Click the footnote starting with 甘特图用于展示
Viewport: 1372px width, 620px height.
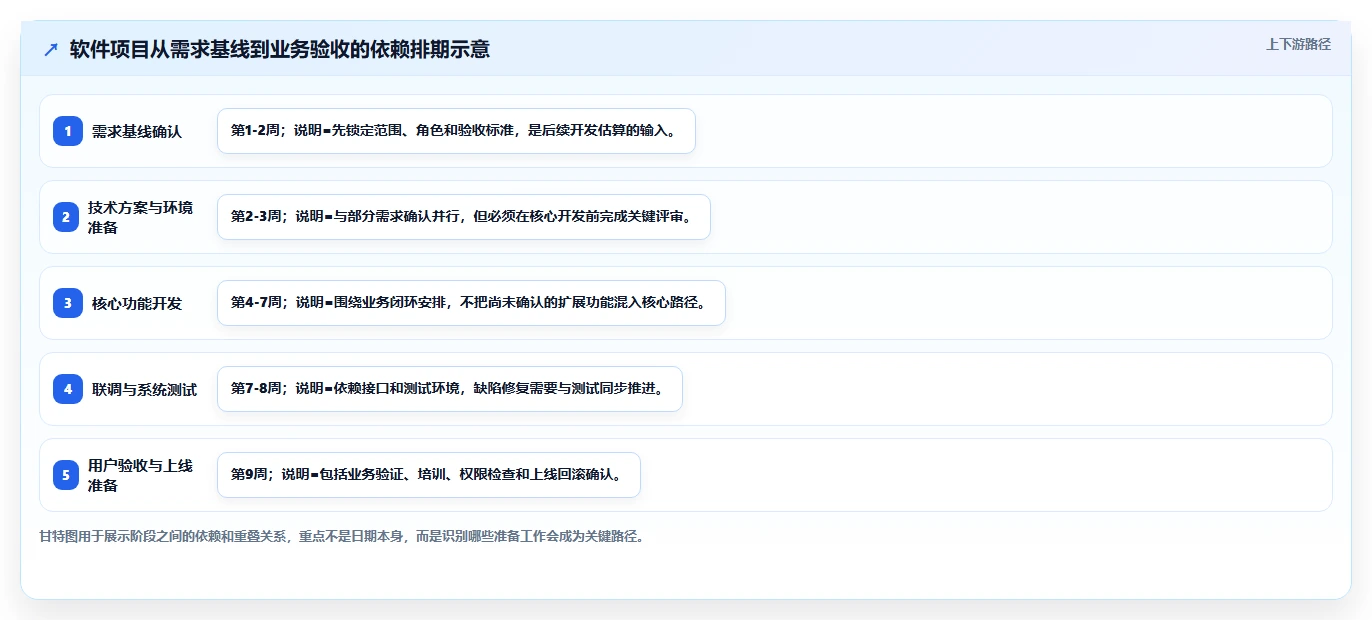(342, 536)
